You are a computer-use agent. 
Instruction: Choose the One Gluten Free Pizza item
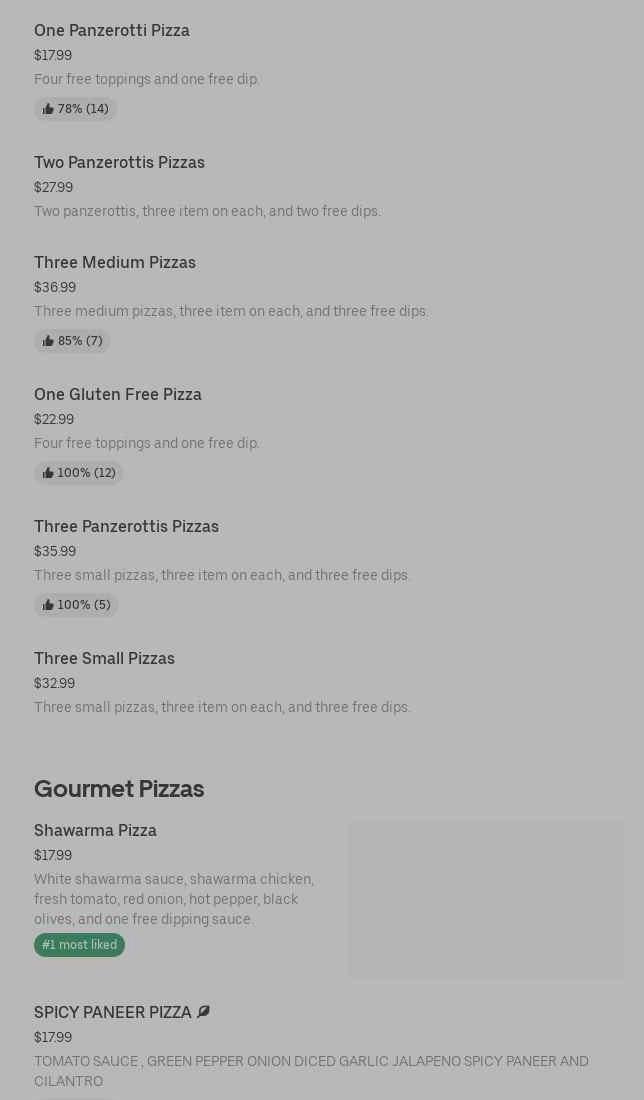click(x=118, y=394)
